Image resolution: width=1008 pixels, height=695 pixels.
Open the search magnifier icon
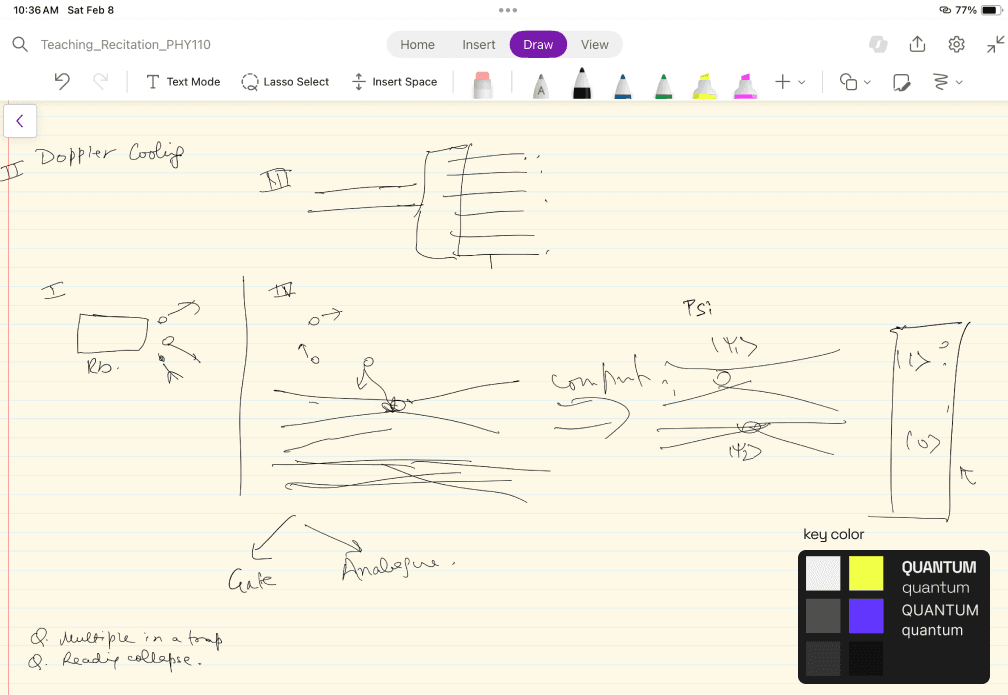(x=20, y=44)
